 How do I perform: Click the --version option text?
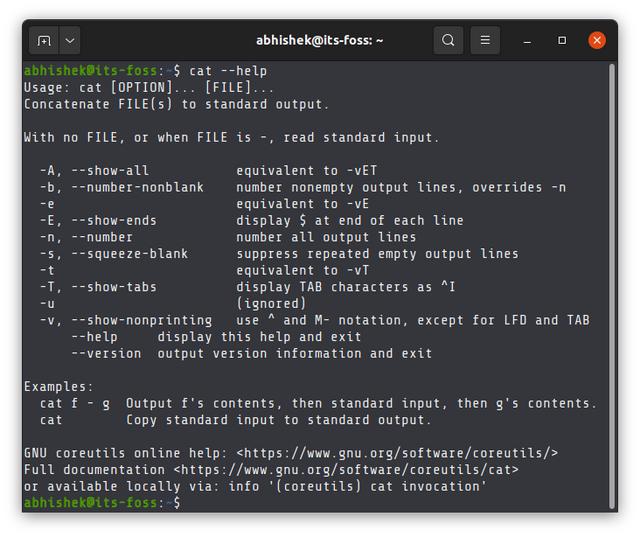click(107, 353)
